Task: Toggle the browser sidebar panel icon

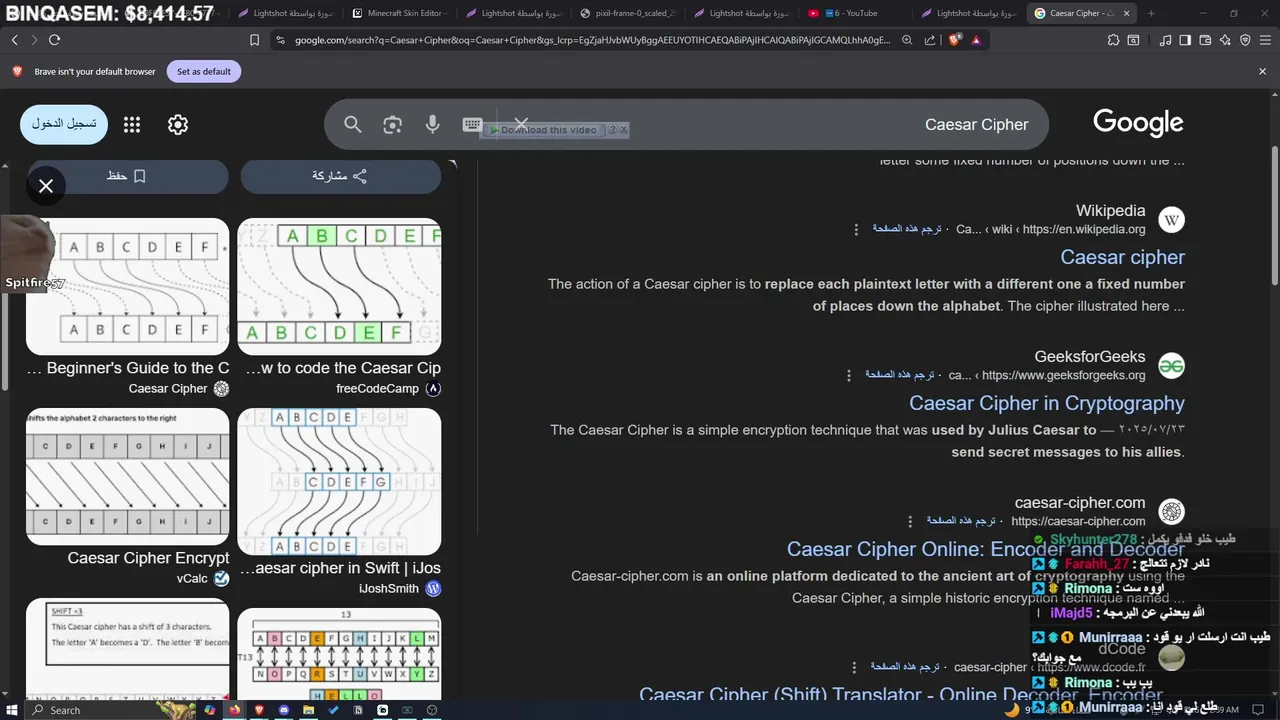Action: pyautogui.click(x=1185, y=40)
